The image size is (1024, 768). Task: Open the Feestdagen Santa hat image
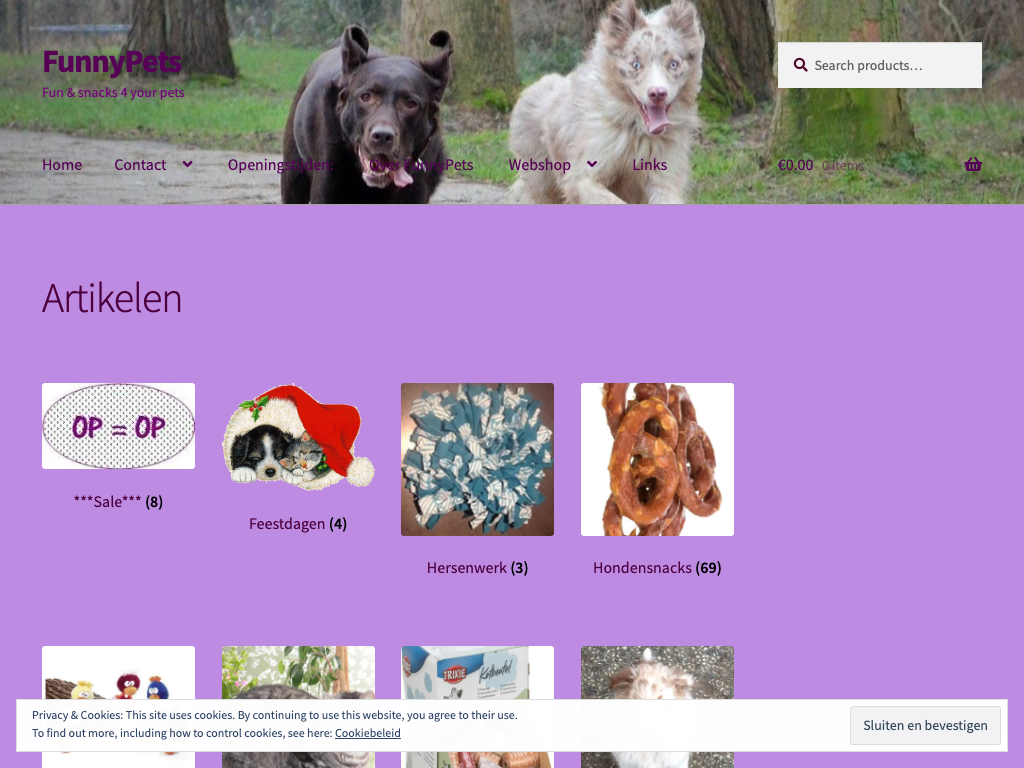click(x=298, y=437)
